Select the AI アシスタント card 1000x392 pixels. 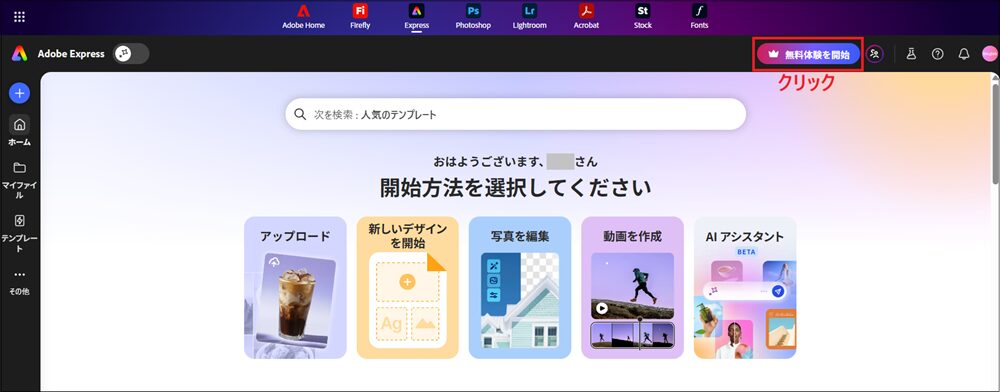point(745,287)
